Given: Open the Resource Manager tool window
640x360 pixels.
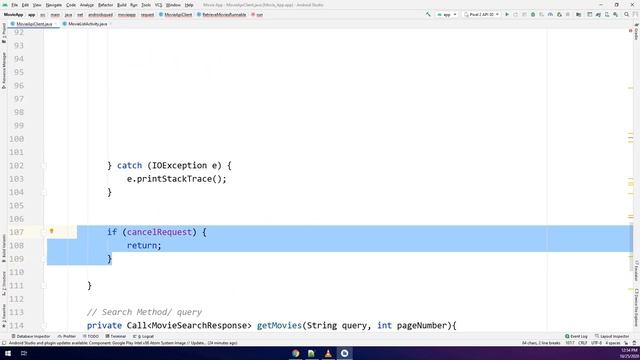Looking at the screenshot, I should 4,70.
